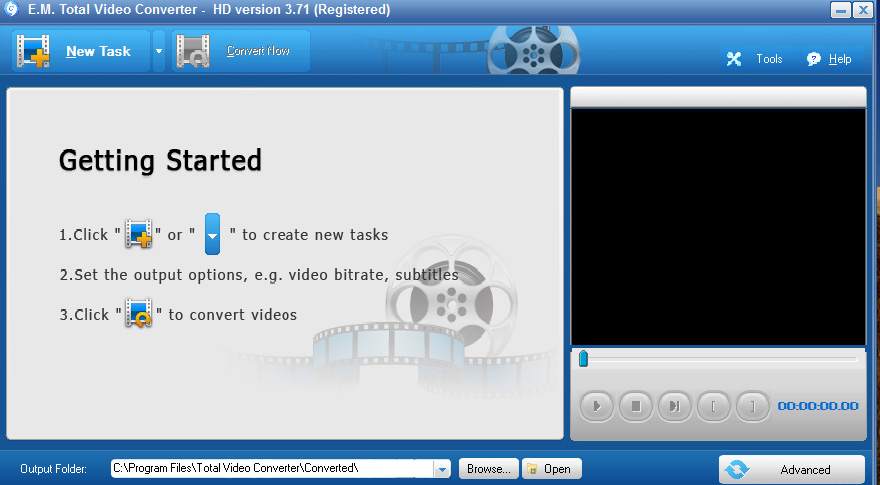Step to the next frame in preview
The image size is (880, 485).
click(675, 406)
